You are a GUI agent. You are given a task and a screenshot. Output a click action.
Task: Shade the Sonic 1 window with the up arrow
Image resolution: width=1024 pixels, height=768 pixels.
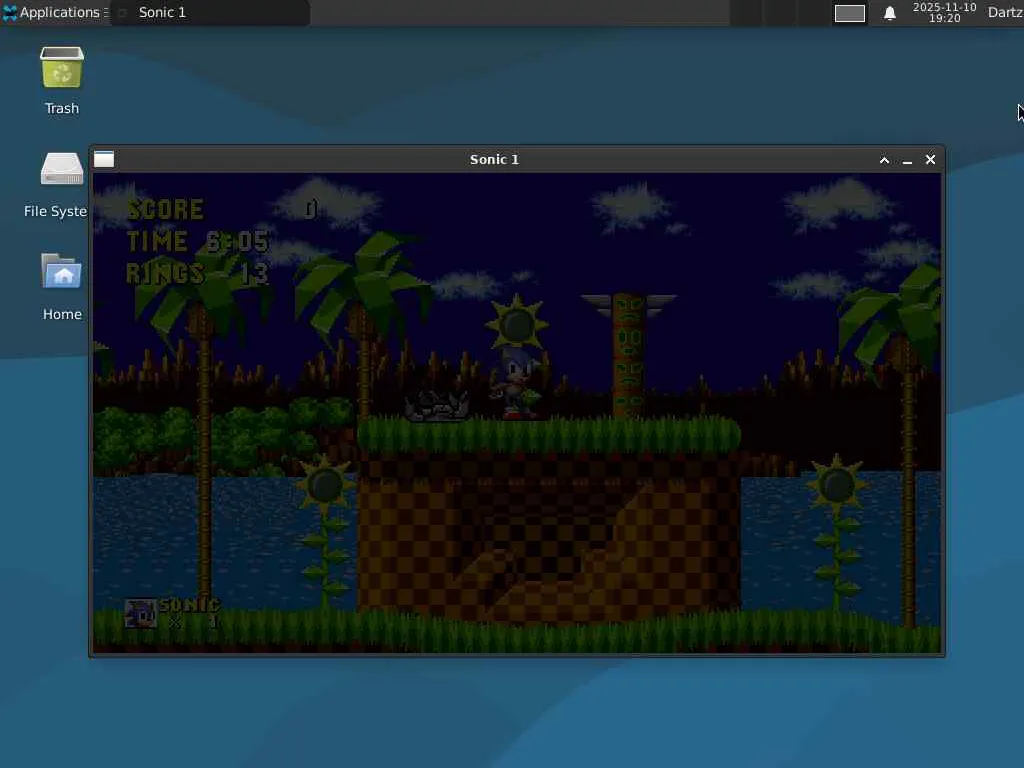click(884, 160)
